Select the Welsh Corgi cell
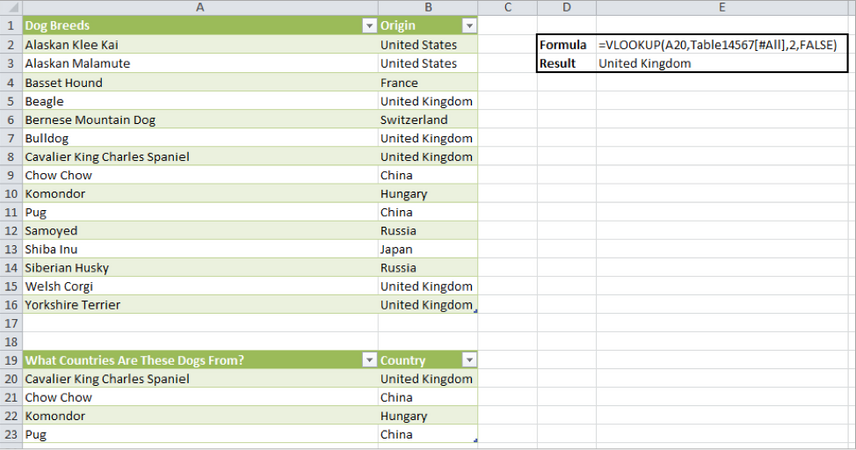The height and width of the screenshot is (450, 856). (200, 287)
